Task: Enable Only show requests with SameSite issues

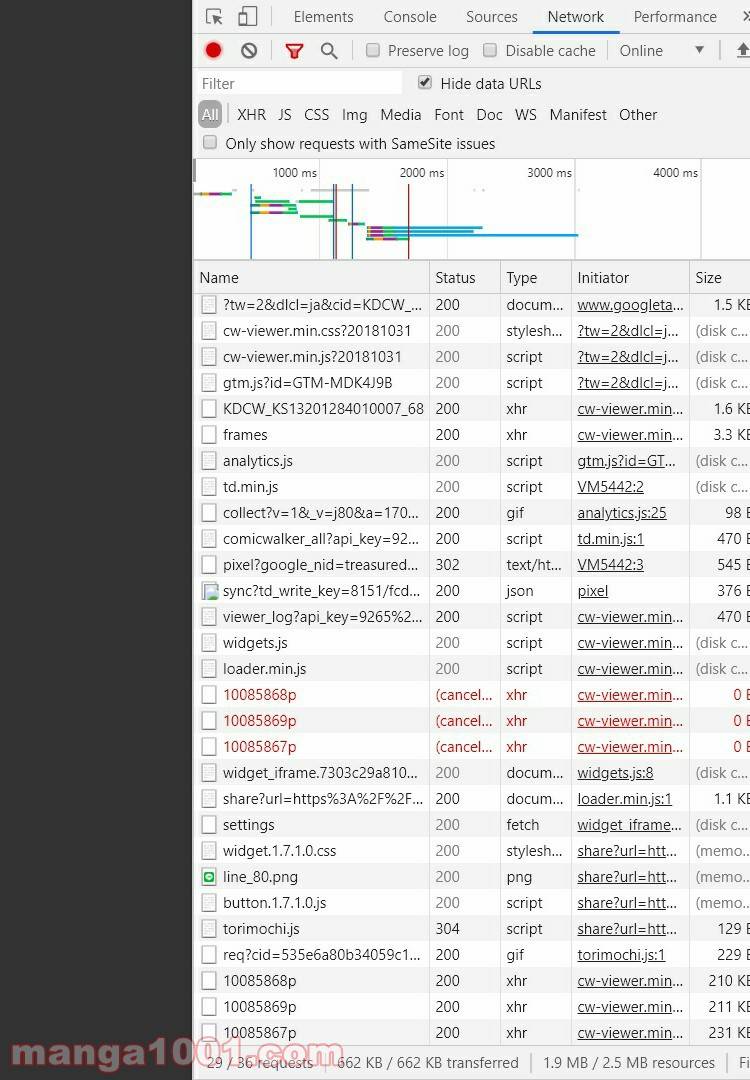Action: [210, 143]
